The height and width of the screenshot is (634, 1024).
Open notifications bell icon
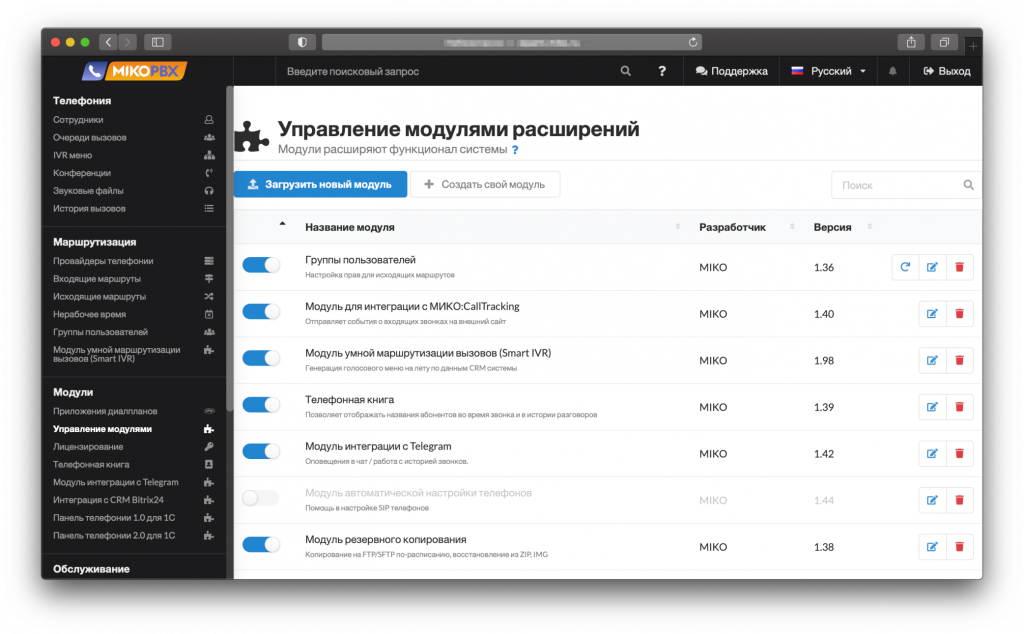pos(893,71)
